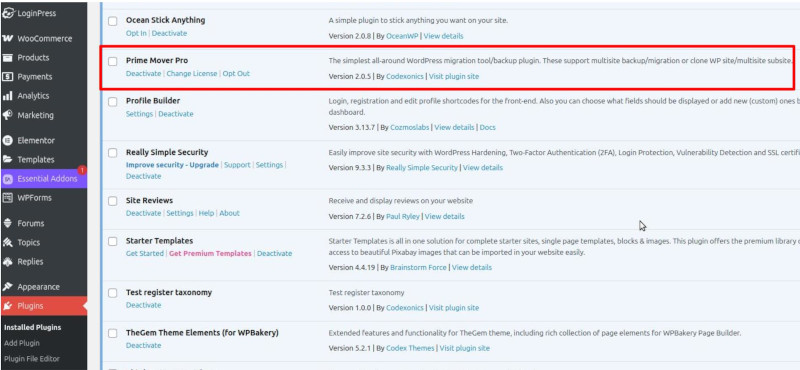Select the Profile Builder plugin checkbox
The height and width of the screenshot is (370, 800).
pyautogui.click(x=112, y=102)
